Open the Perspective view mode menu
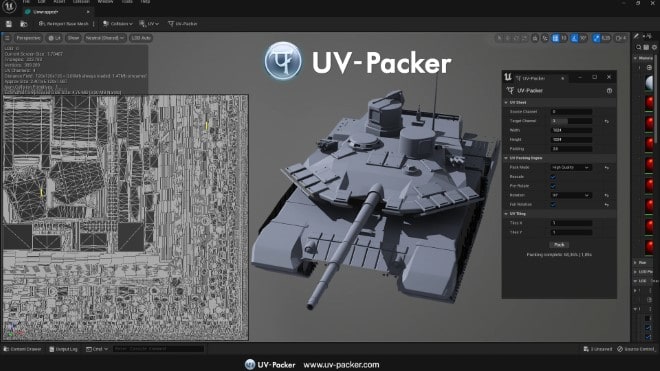Screen dimensions: 660x371 coord(28,38)
